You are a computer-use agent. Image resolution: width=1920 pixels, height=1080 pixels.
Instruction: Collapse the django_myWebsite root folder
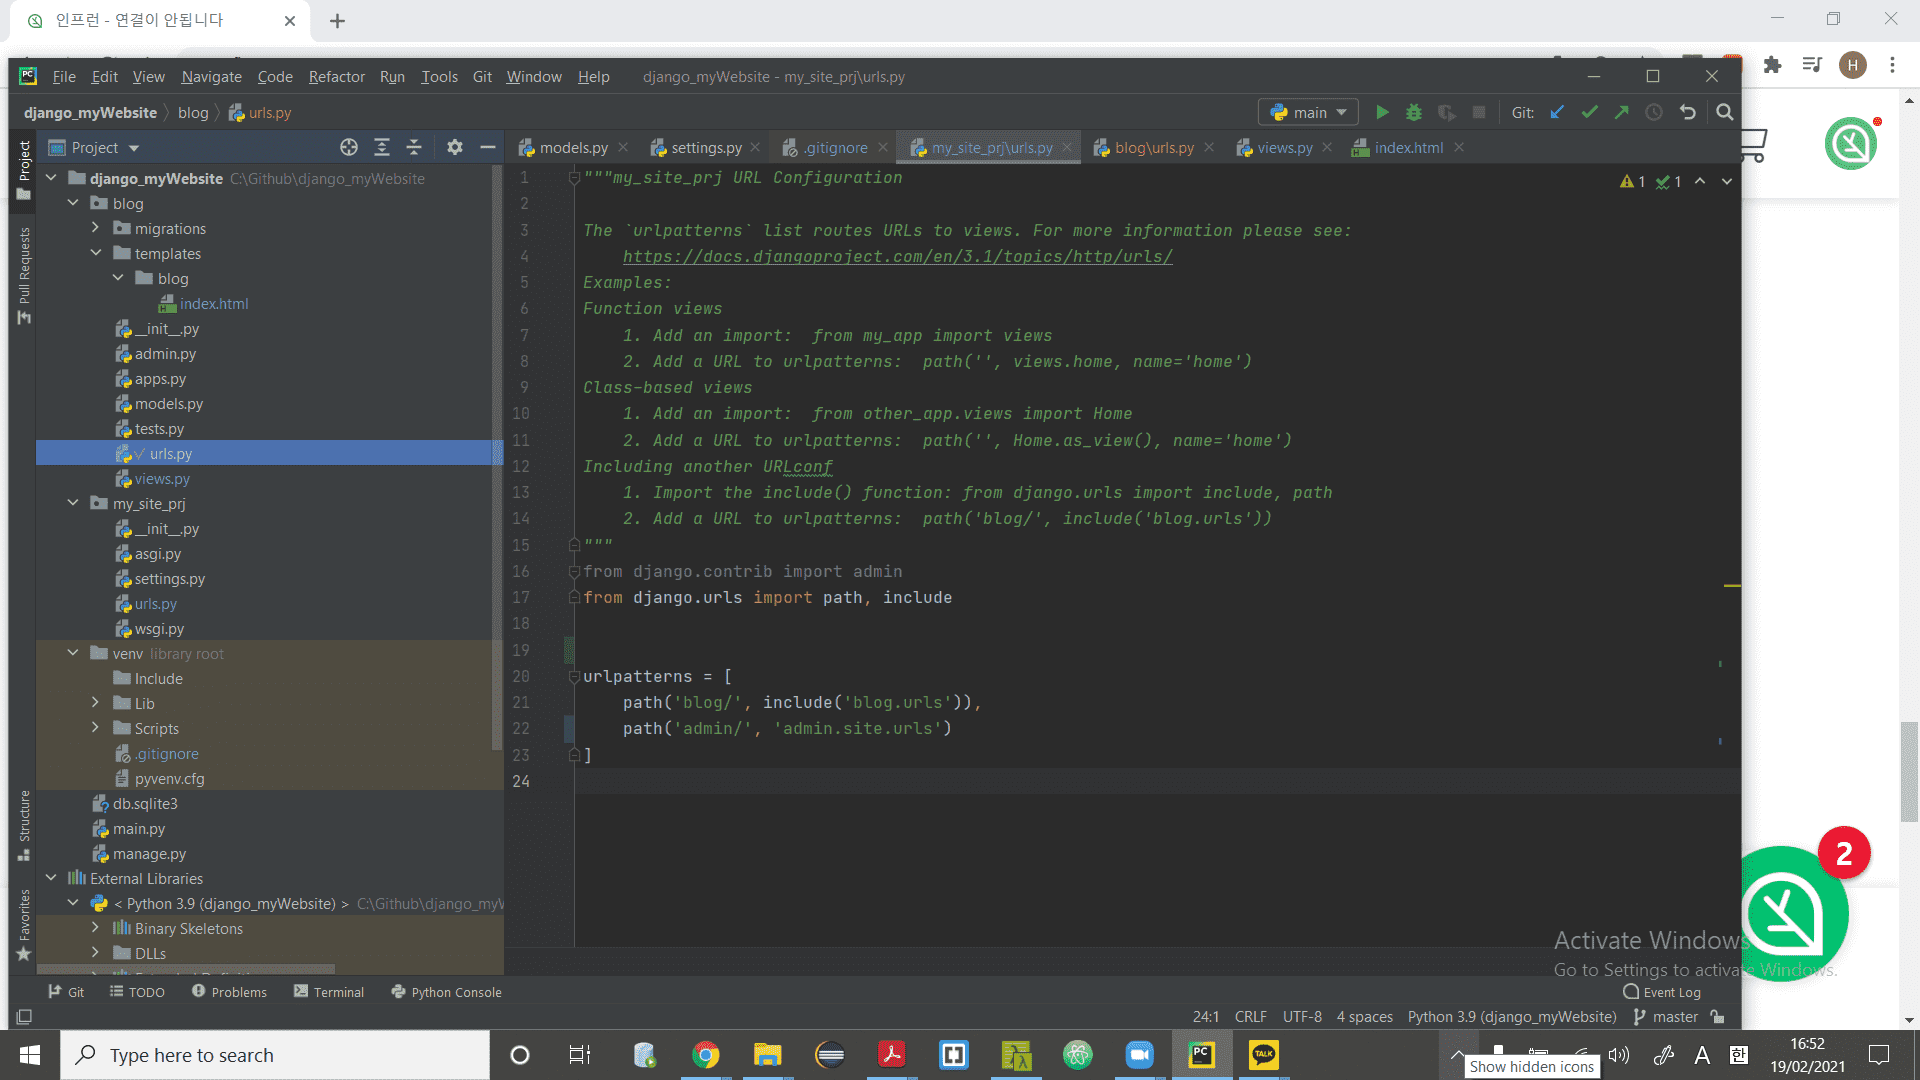coord(51,178)
